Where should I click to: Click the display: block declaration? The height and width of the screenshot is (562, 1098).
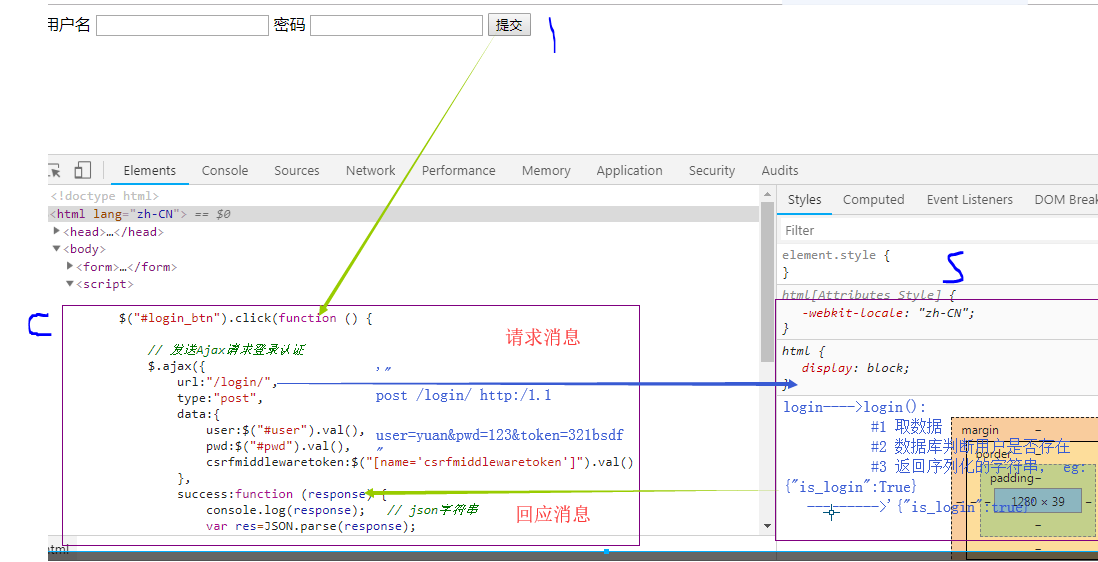(x=856, y=367)
